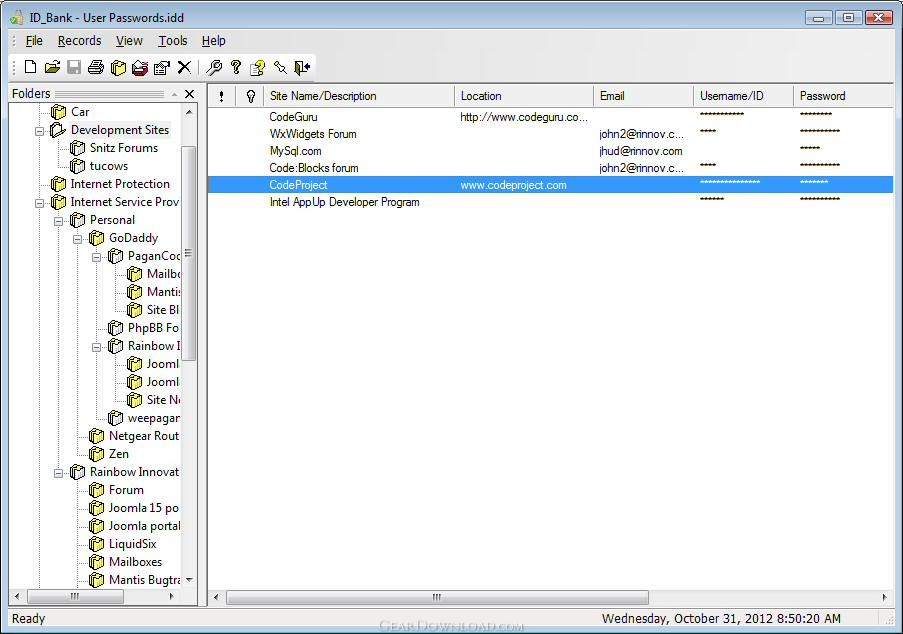Close the Folders pane

pyautogui.click(x=189, y=94)
